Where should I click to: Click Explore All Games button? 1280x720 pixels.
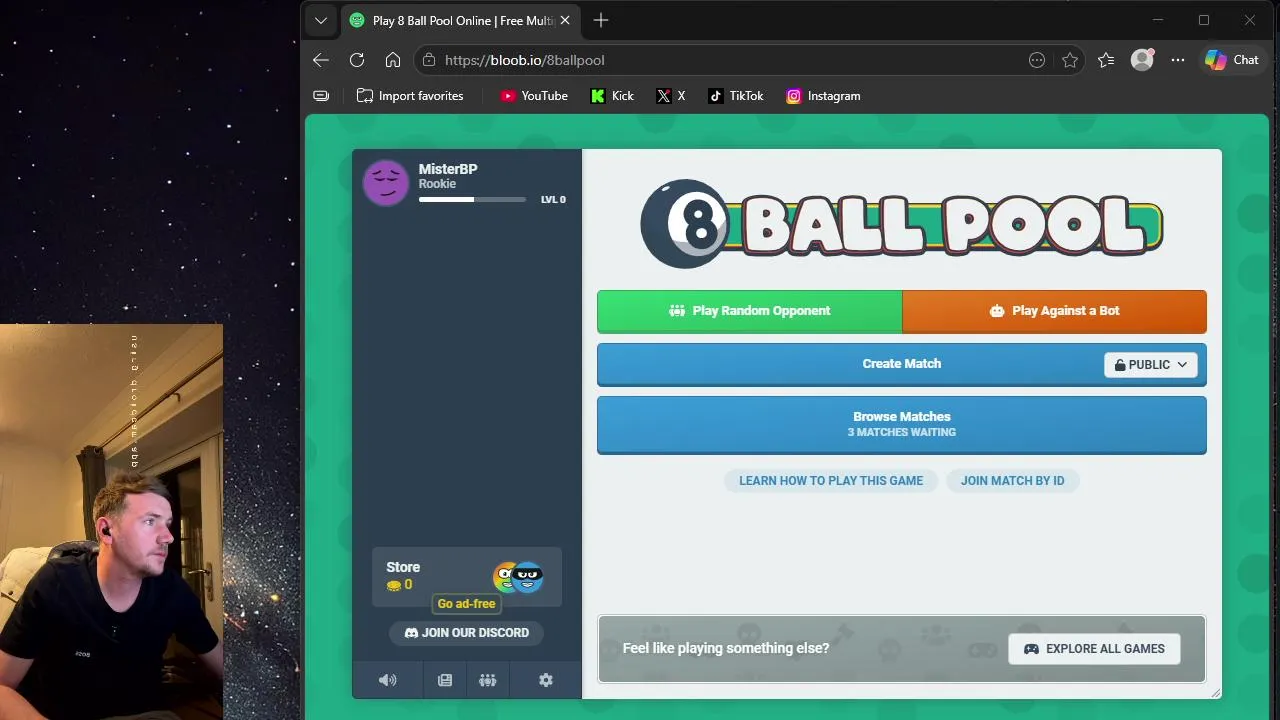coord(1094,649)
